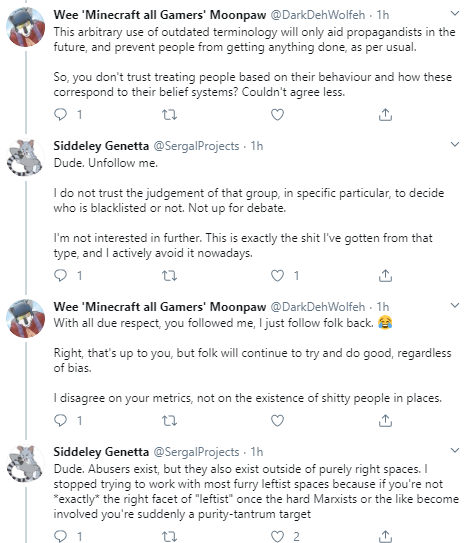The width and height of the screenshot is (465, 543).
Task: Open the Siddeley Genetta display name in the last tweet
Action: 101,452
